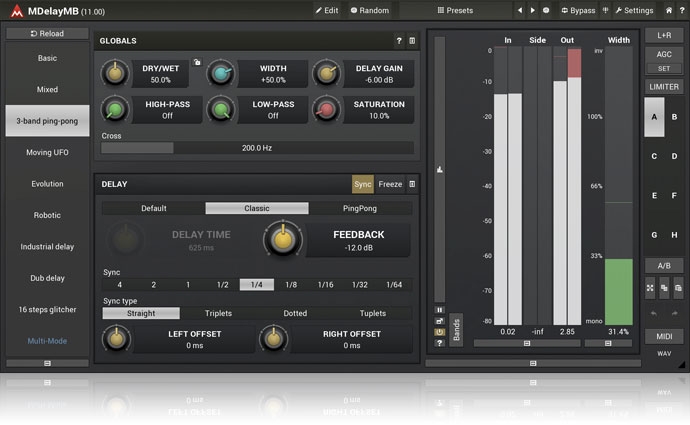Adjust the Cross frequency slider

[257, 147]
